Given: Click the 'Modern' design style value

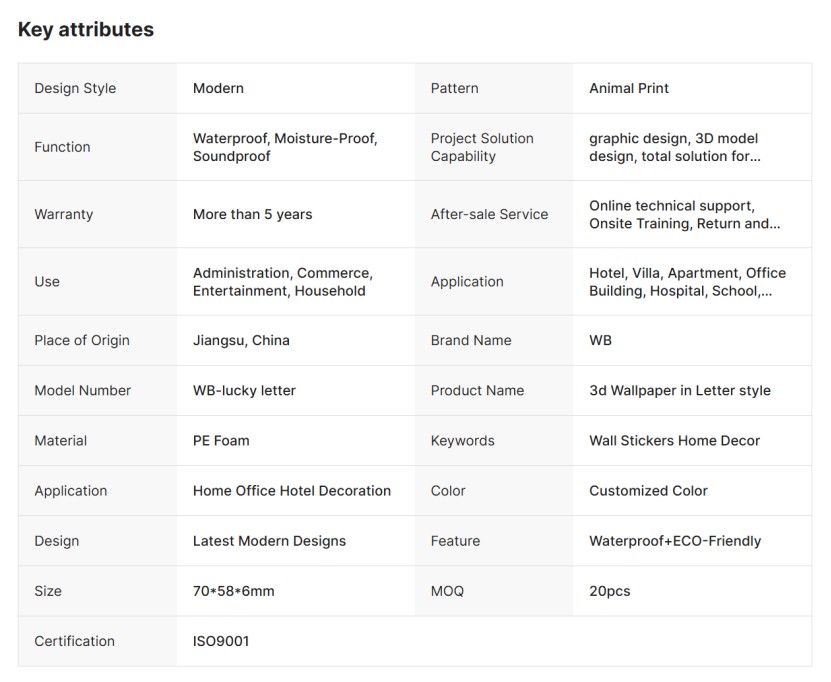Looking at the screenshot, I should [218, 88].
